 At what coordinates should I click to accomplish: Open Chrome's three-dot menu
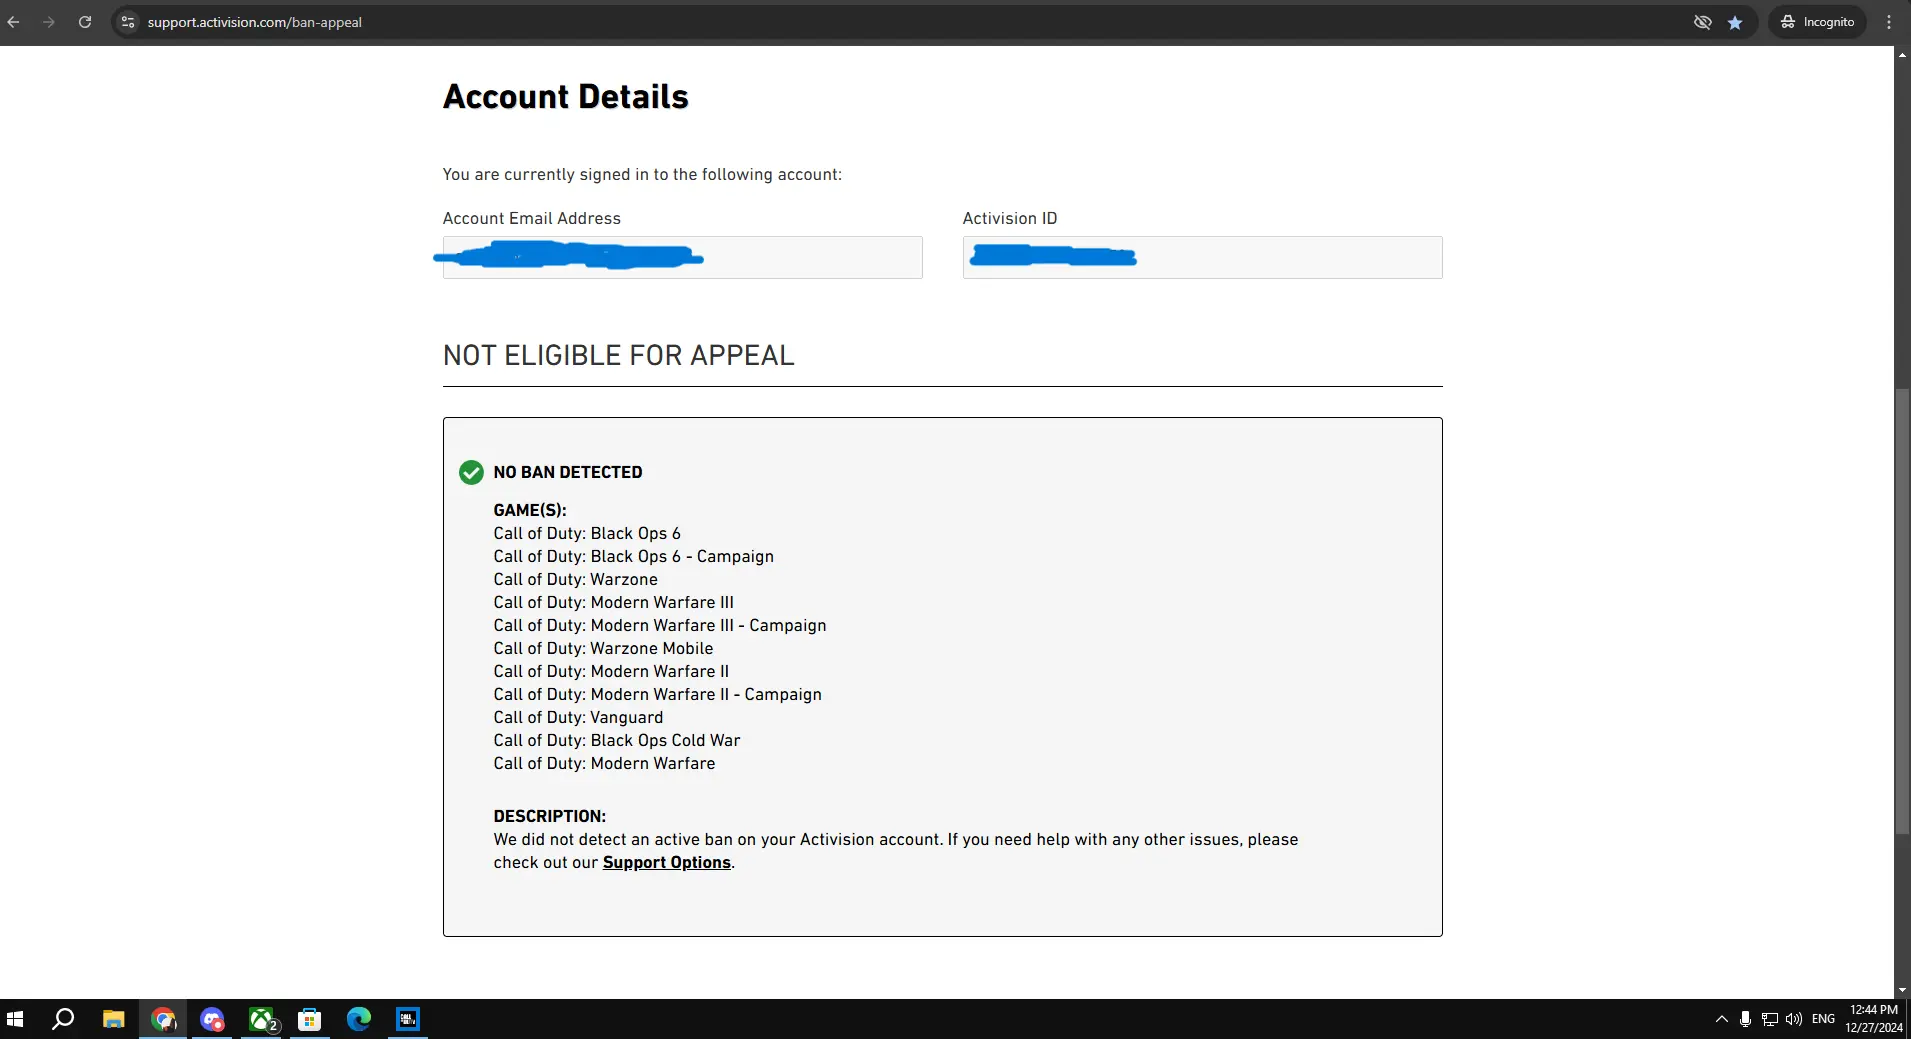coord(1889,22)
